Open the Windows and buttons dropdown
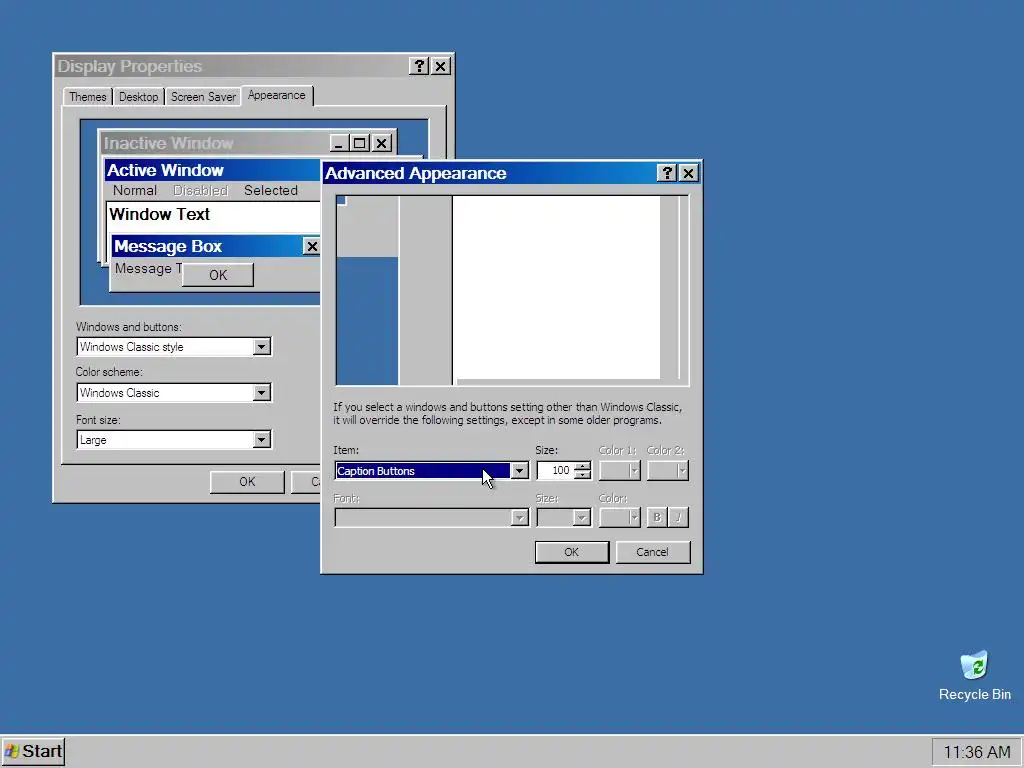Image resolution: width=1024 pixels, height=768 pixels. coord(261,347)
